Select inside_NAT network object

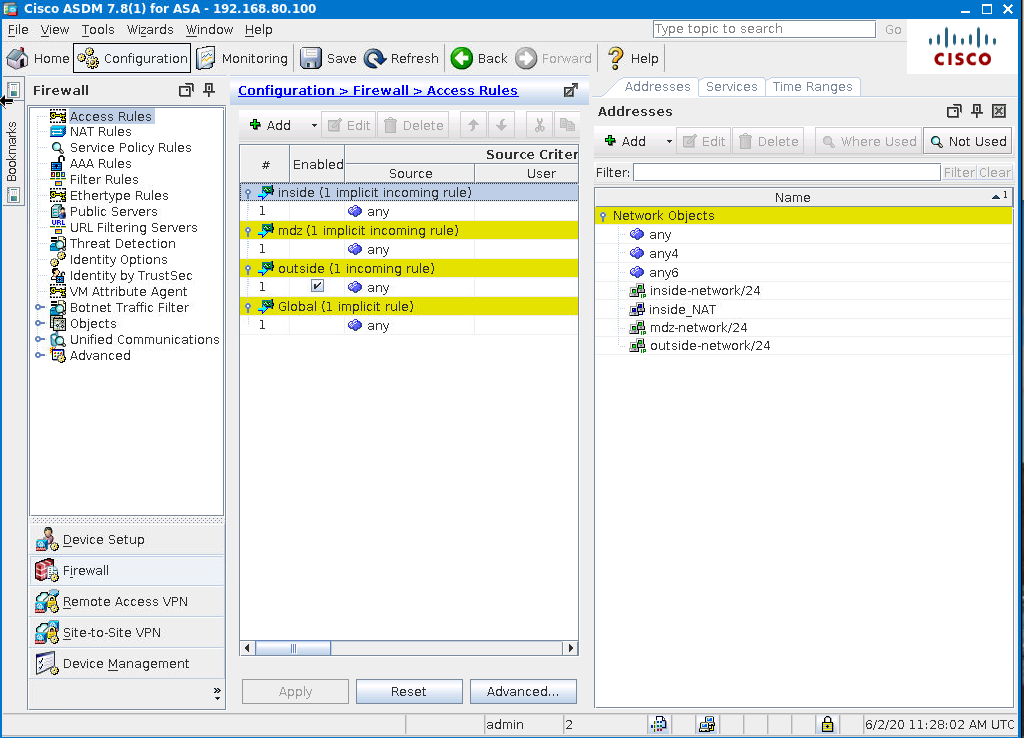682,310
